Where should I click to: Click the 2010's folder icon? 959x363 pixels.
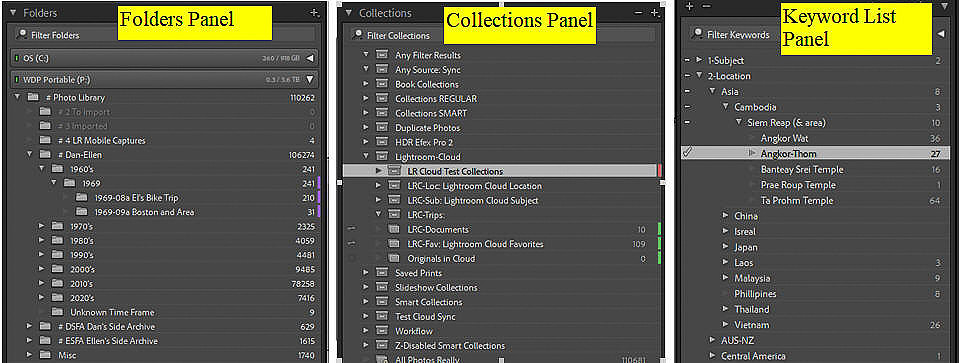pos(57,284)
